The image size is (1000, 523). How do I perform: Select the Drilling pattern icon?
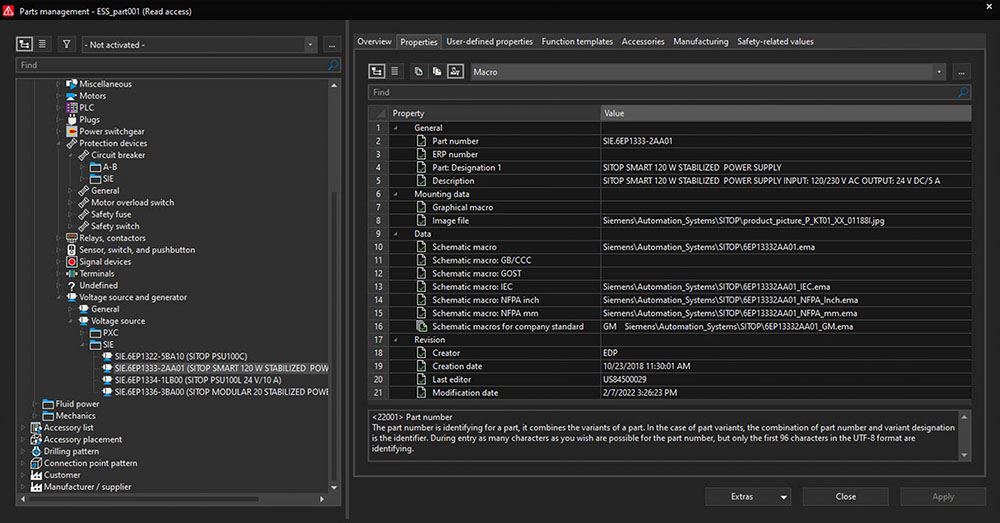[36, 452]
